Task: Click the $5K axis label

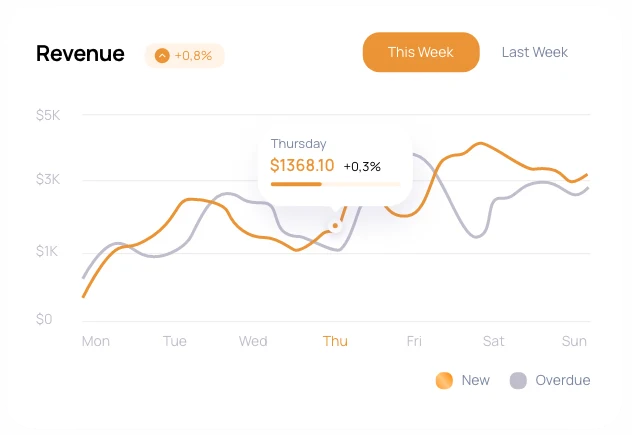Action: [48, 115]
